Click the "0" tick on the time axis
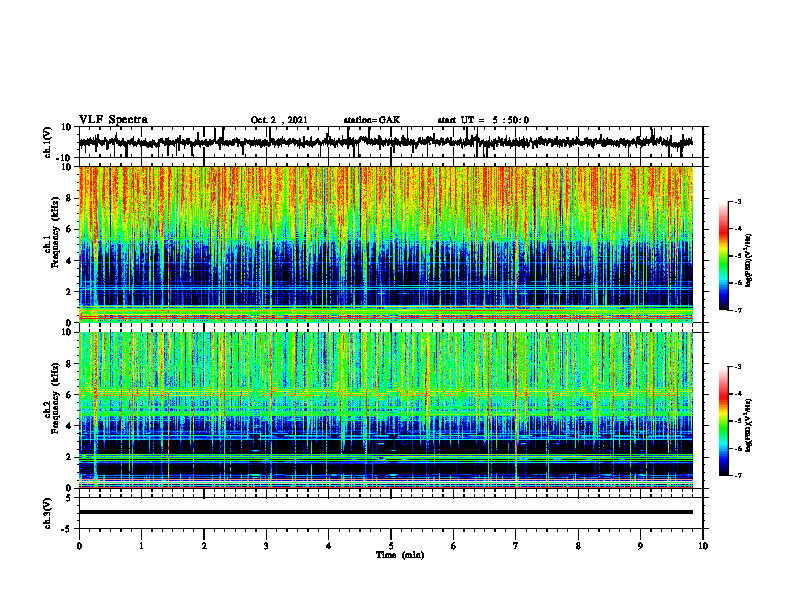This screenshot has width=792, height=612. pyautogui.click(x=79, y=546)
